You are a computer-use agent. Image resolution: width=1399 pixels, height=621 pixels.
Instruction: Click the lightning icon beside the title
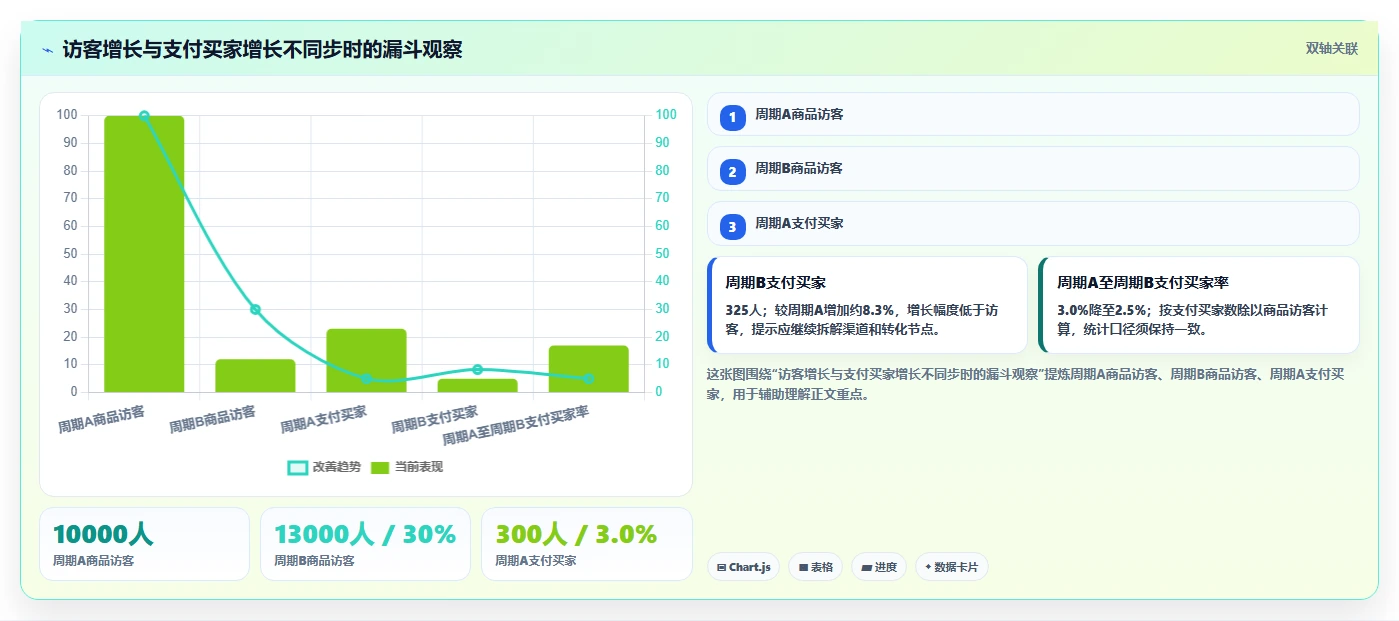(47, 50)
